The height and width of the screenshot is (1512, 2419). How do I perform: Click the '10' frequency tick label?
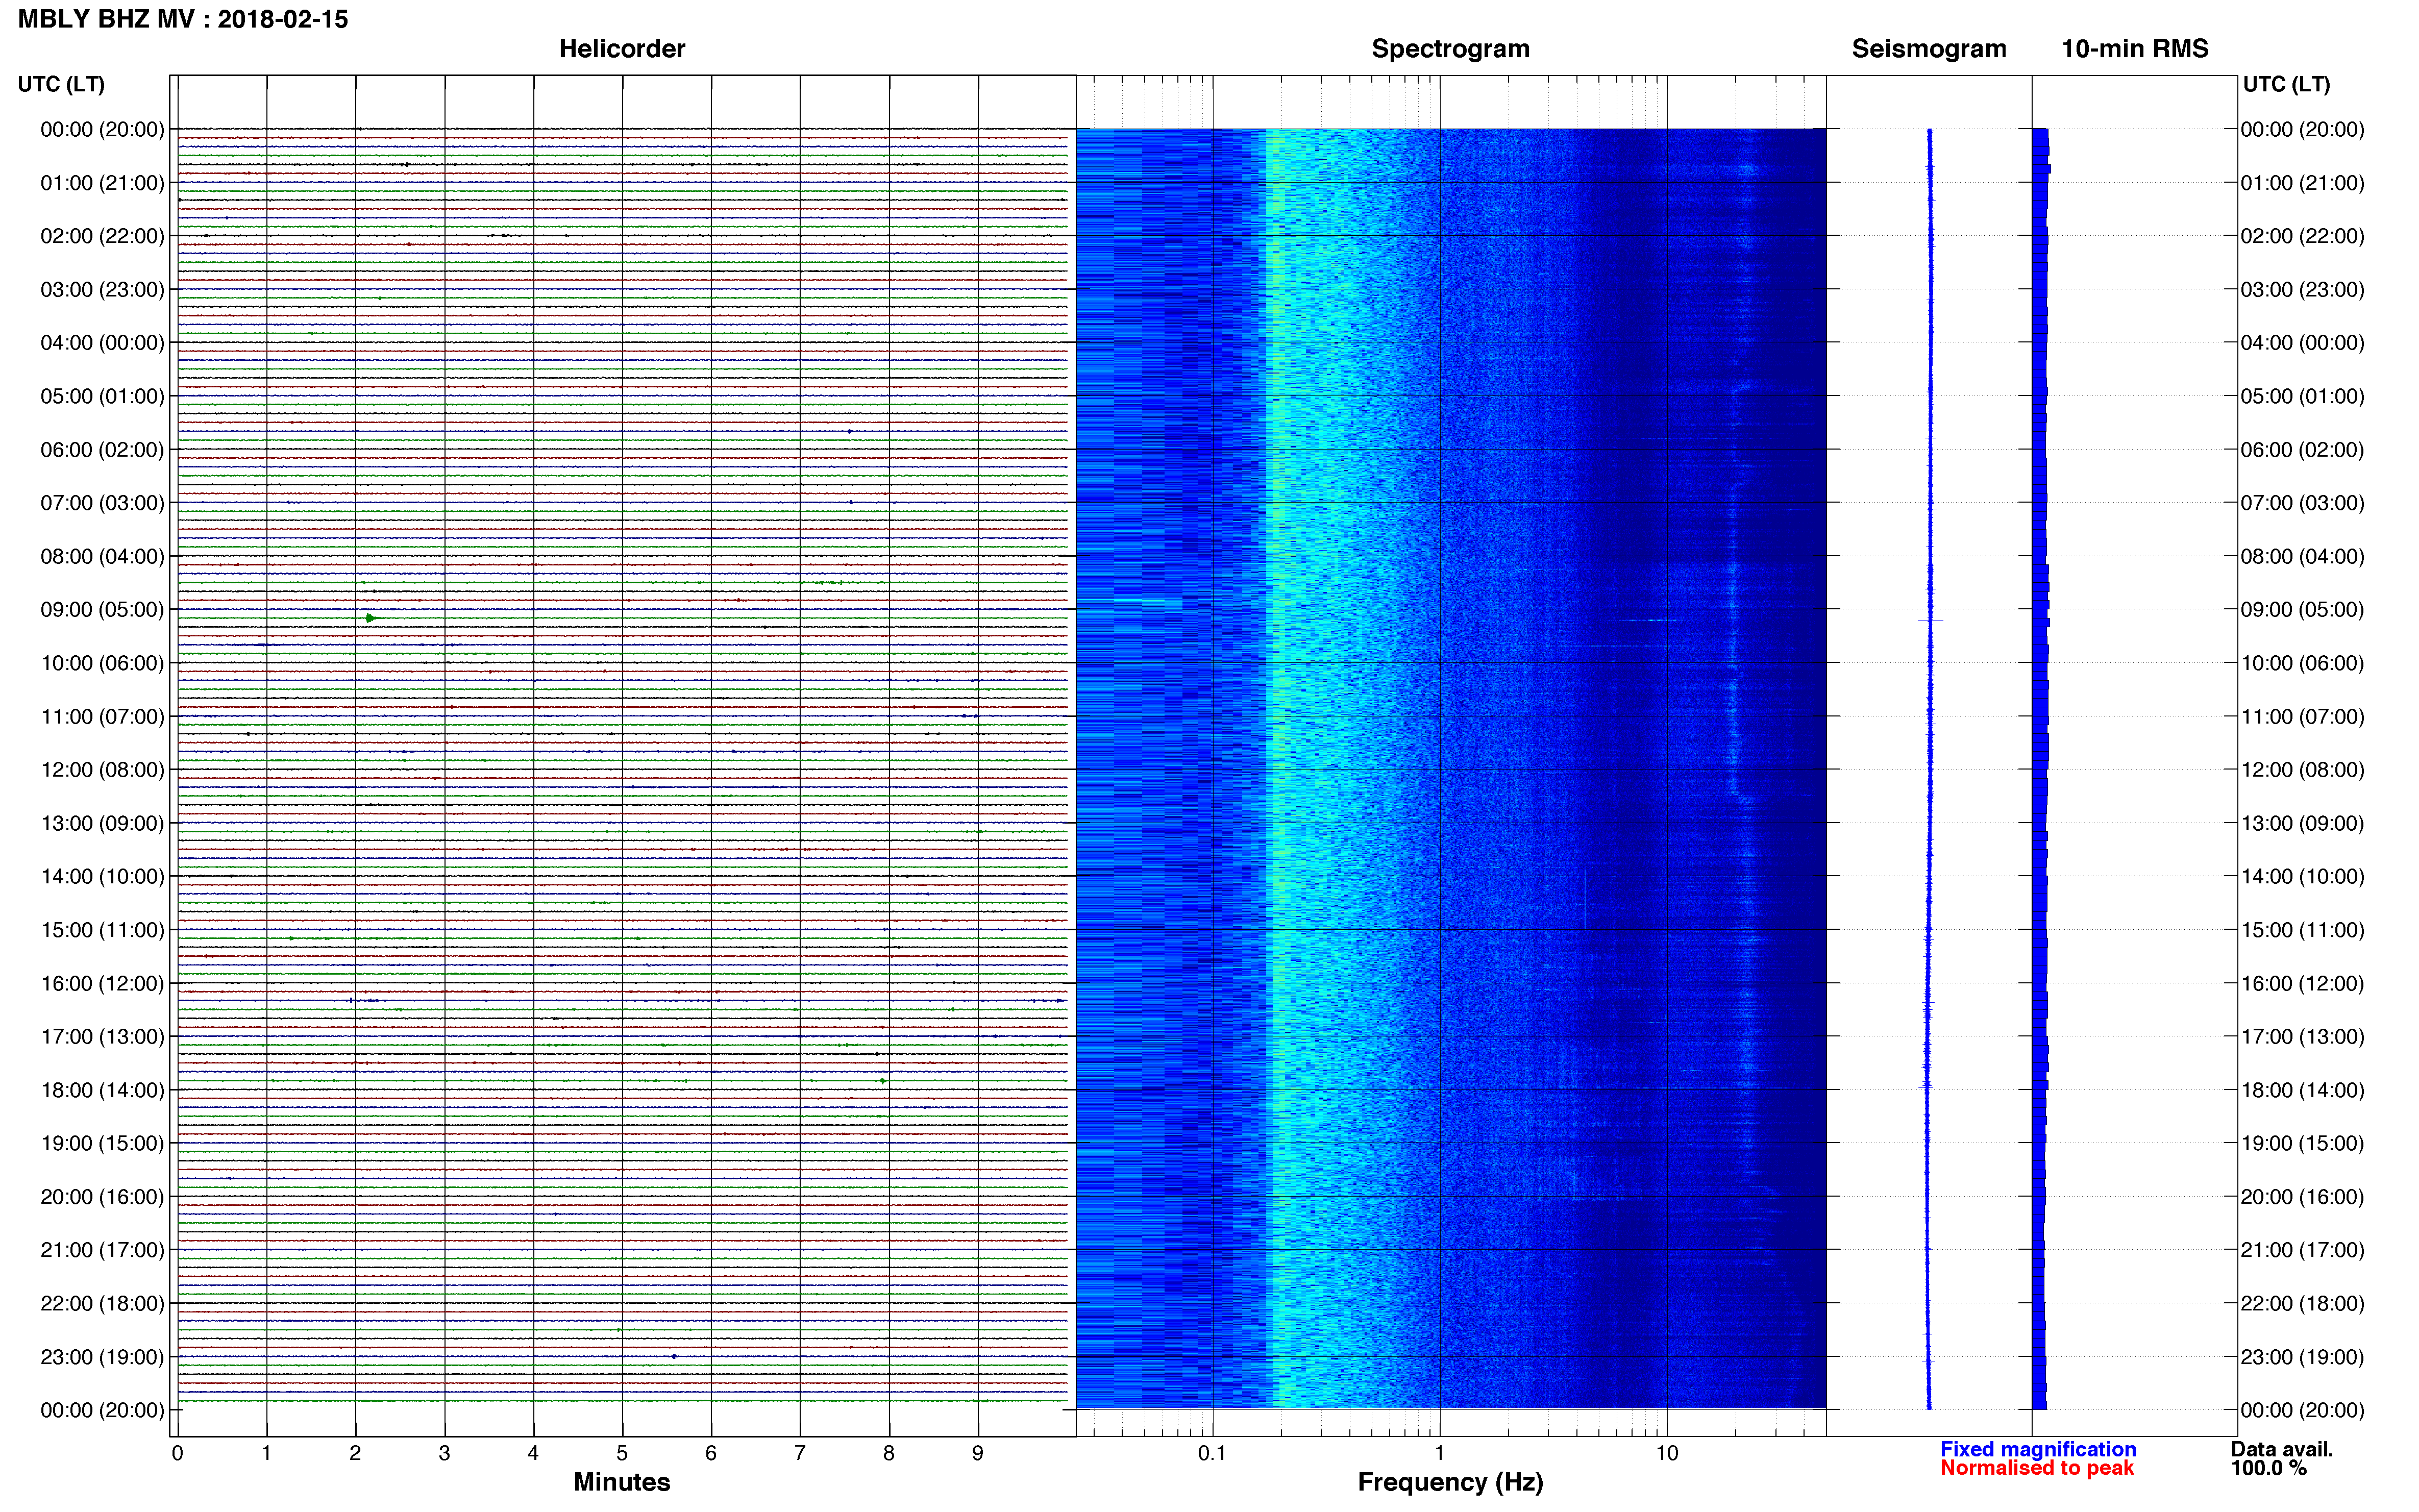pyautogui.click(x=1666, y=1453)
